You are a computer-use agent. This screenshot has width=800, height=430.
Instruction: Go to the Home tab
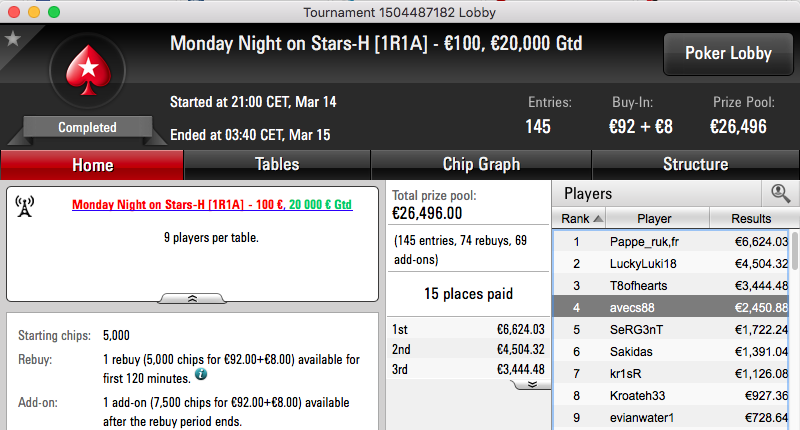[92, 165]
